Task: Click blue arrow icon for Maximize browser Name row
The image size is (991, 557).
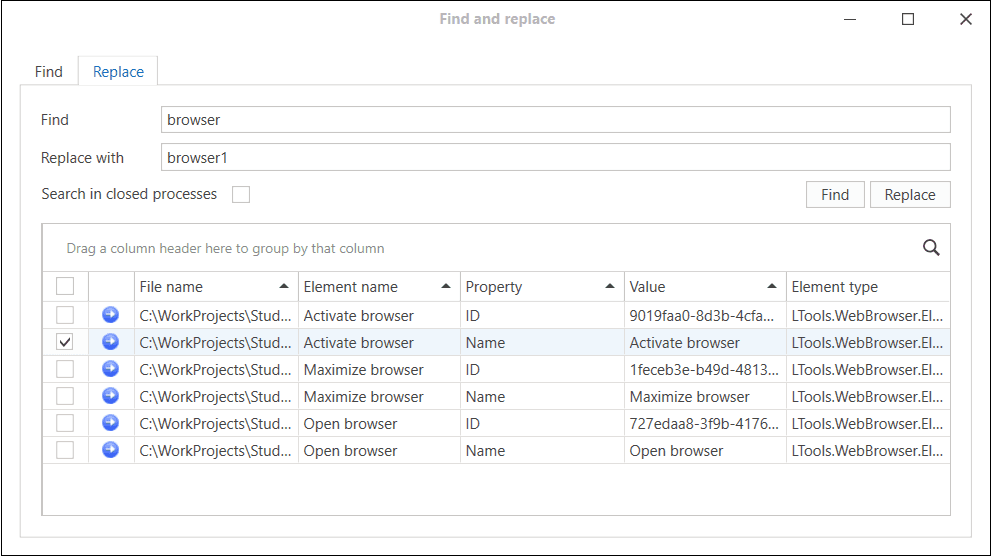Action: (111, 396)
